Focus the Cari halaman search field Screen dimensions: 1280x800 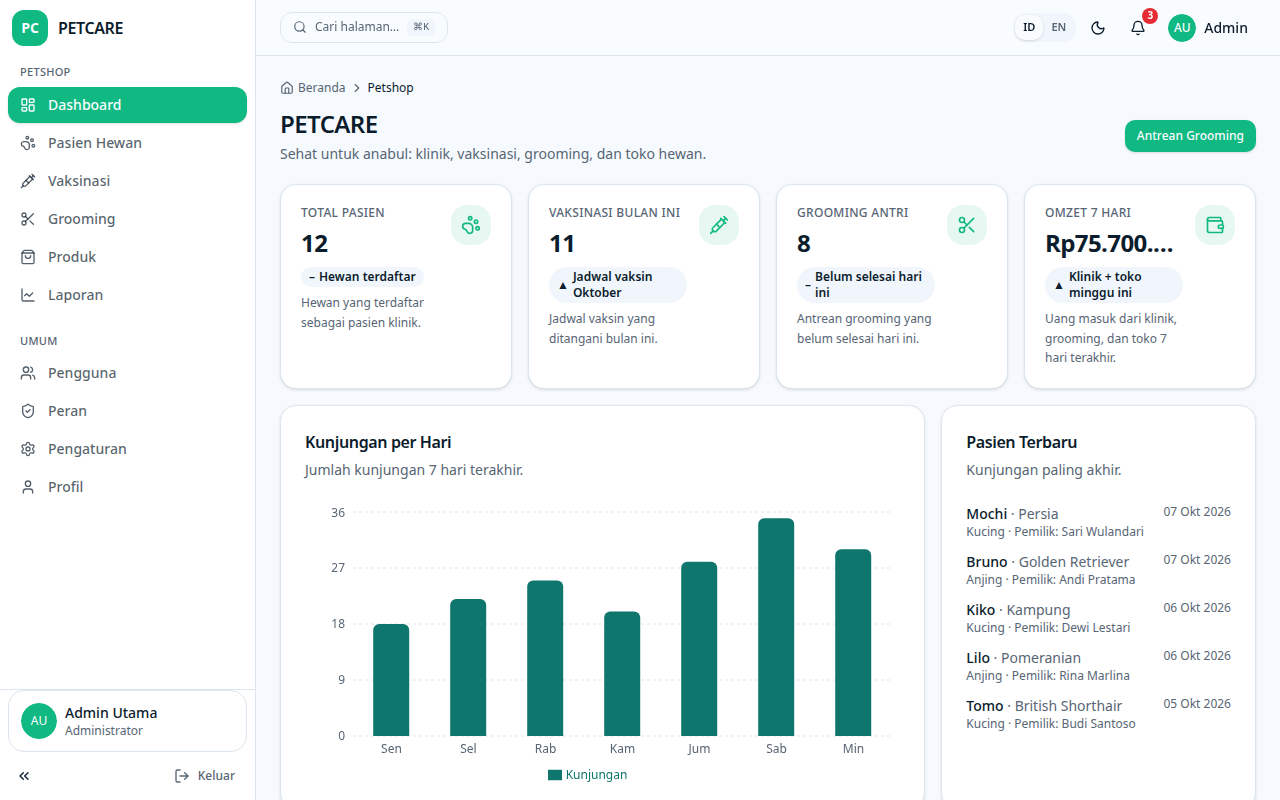tap(364, 27)
